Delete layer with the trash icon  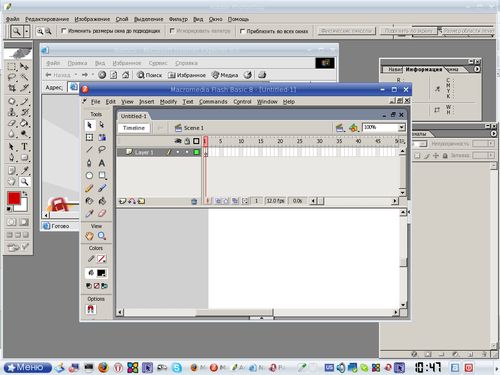pos(194,201)
